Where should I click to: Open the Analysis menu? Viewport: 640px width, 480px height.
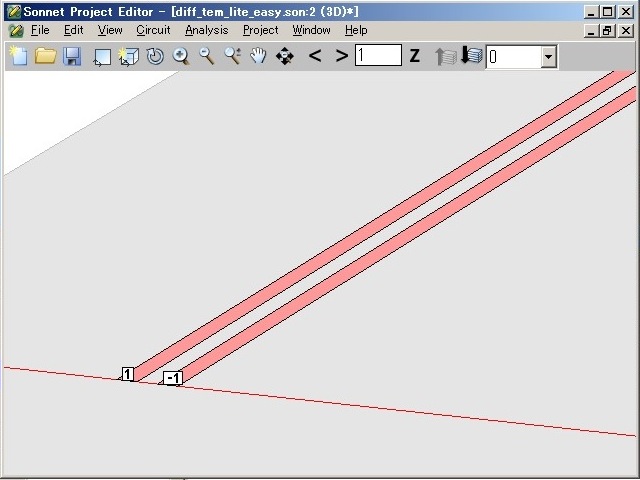207,30
